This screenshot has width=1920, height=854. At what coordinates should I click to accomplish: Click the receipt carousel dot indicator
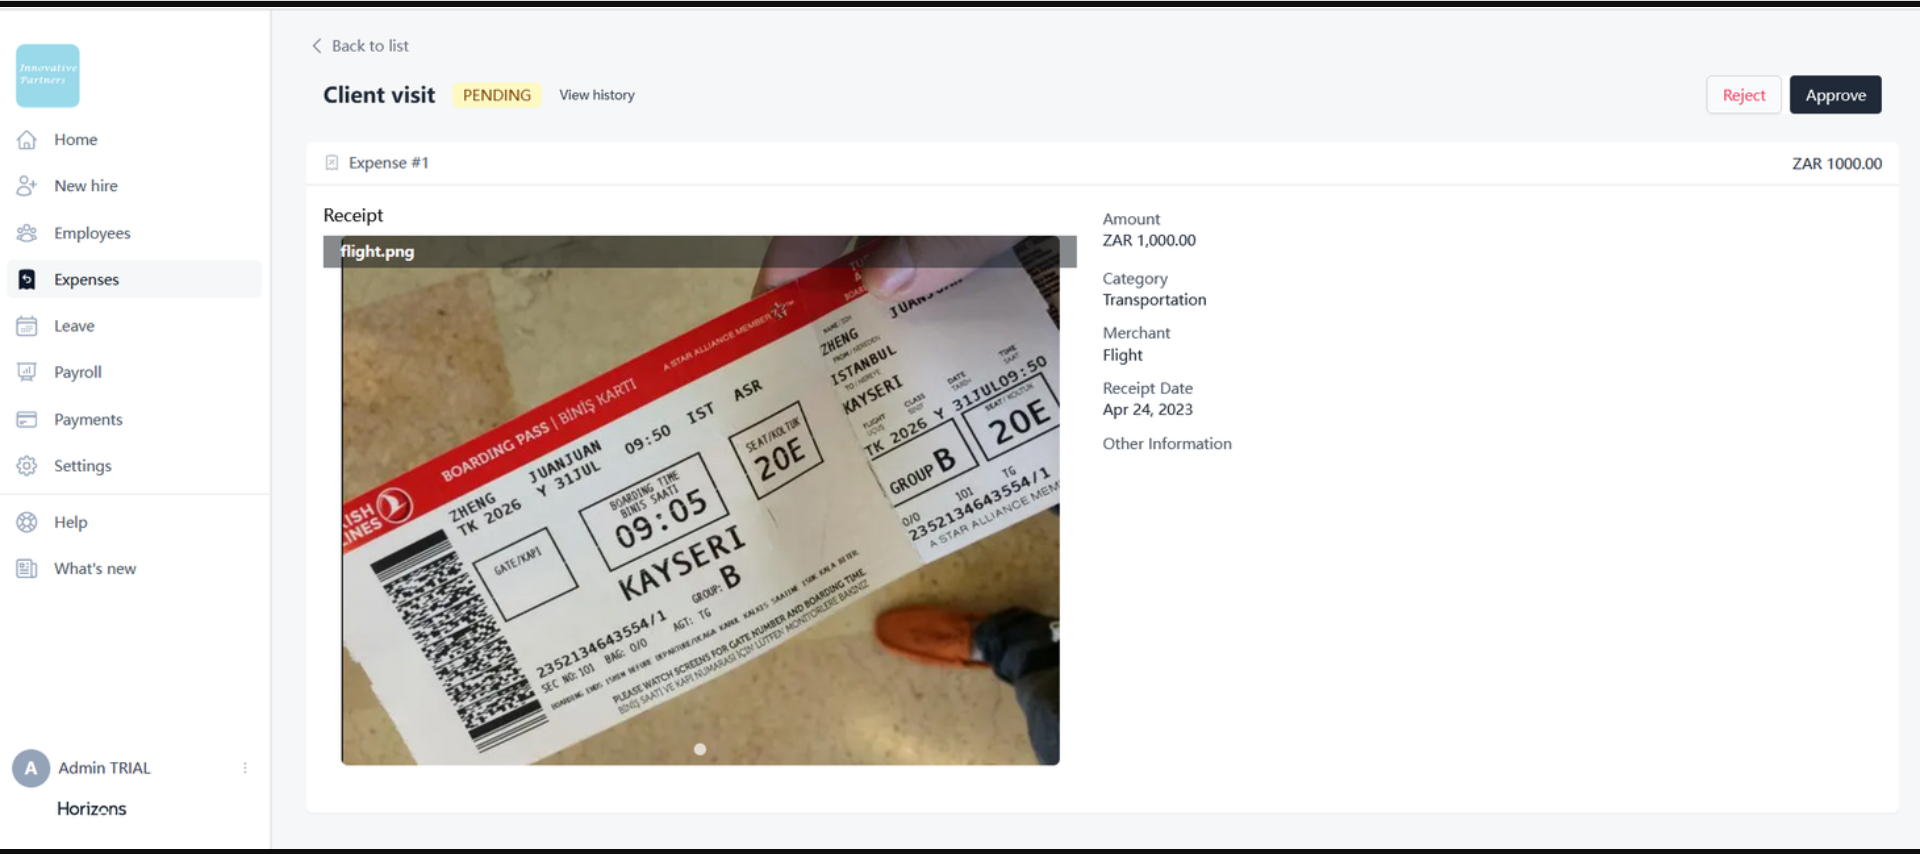point(700,749)
